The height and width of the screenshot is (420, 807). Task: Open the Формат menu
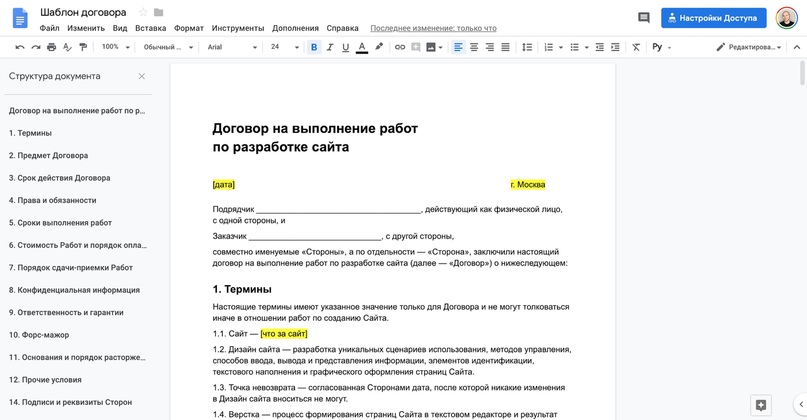tap(189, 28)
